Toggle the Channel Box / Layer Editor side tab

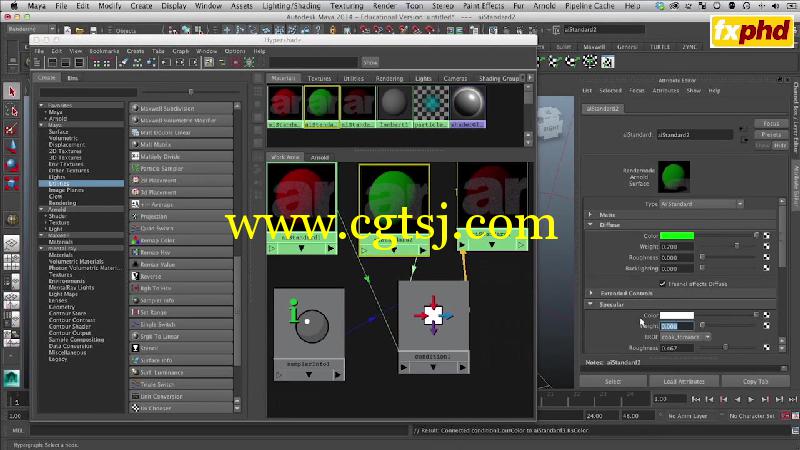pos(795,117)
